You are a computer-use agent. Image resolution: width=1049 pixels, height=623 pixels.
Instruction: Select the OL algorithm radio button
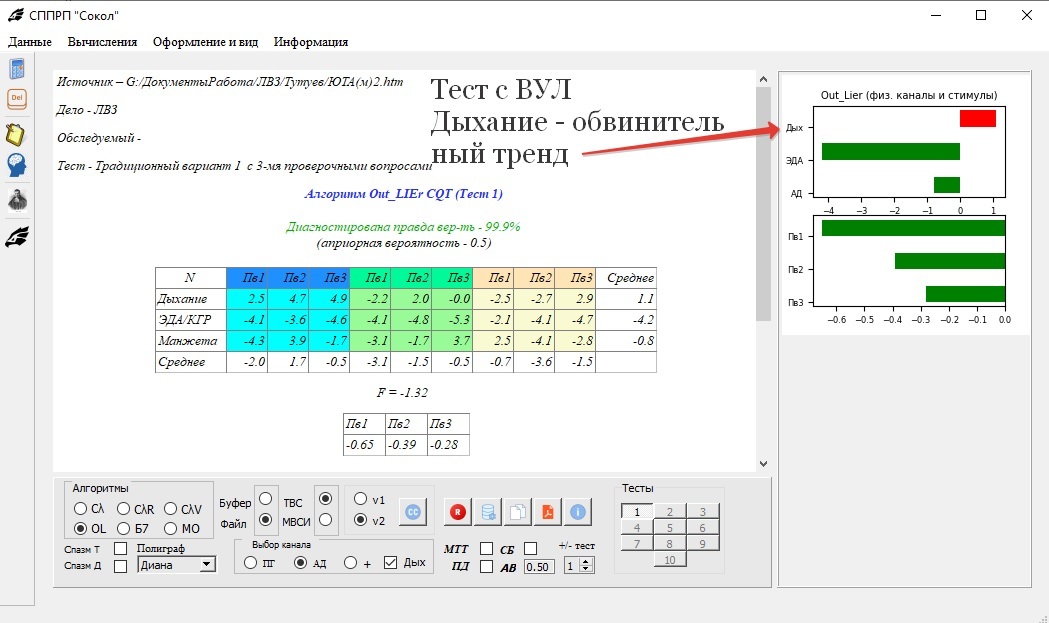coord(79,529)
